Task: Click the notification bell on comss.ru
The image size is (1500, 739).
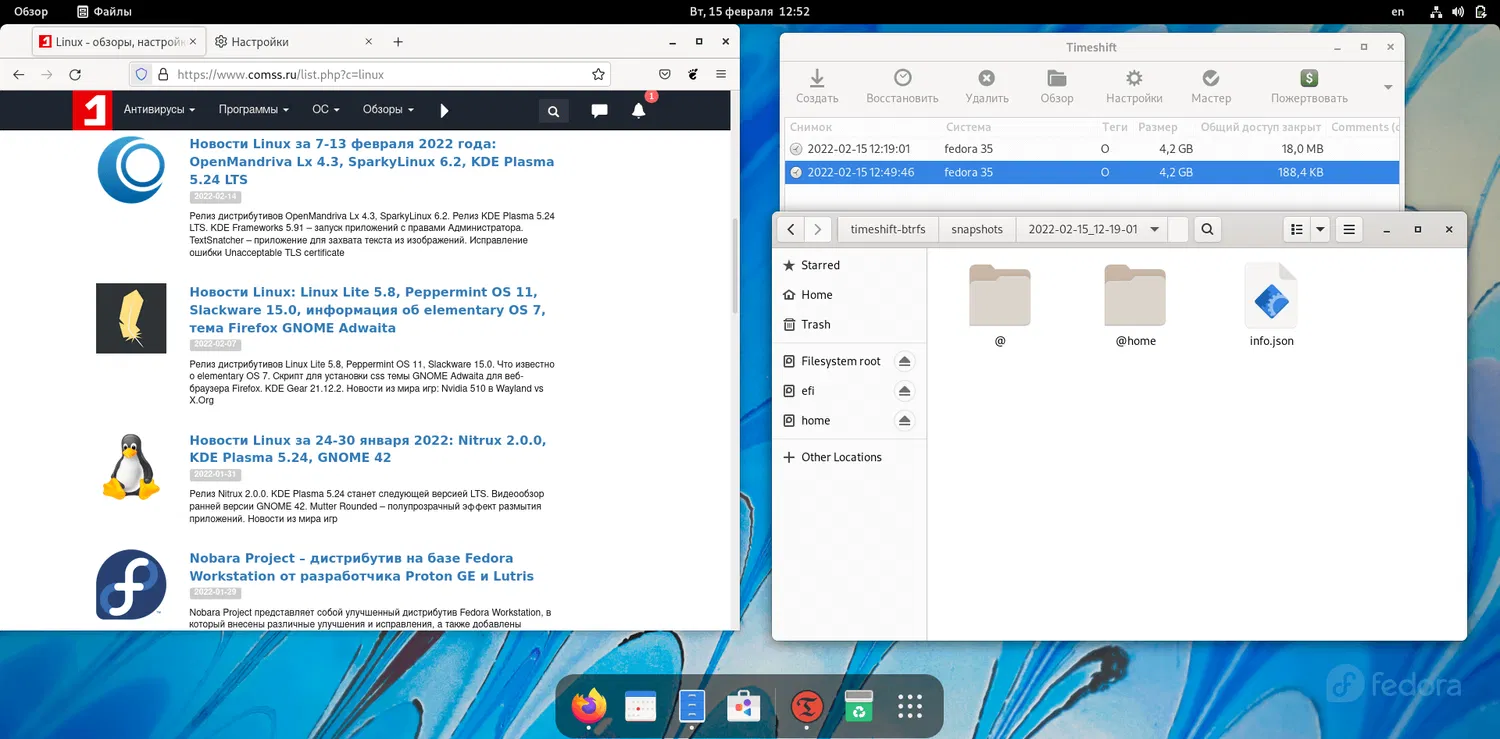Action: 638,111
